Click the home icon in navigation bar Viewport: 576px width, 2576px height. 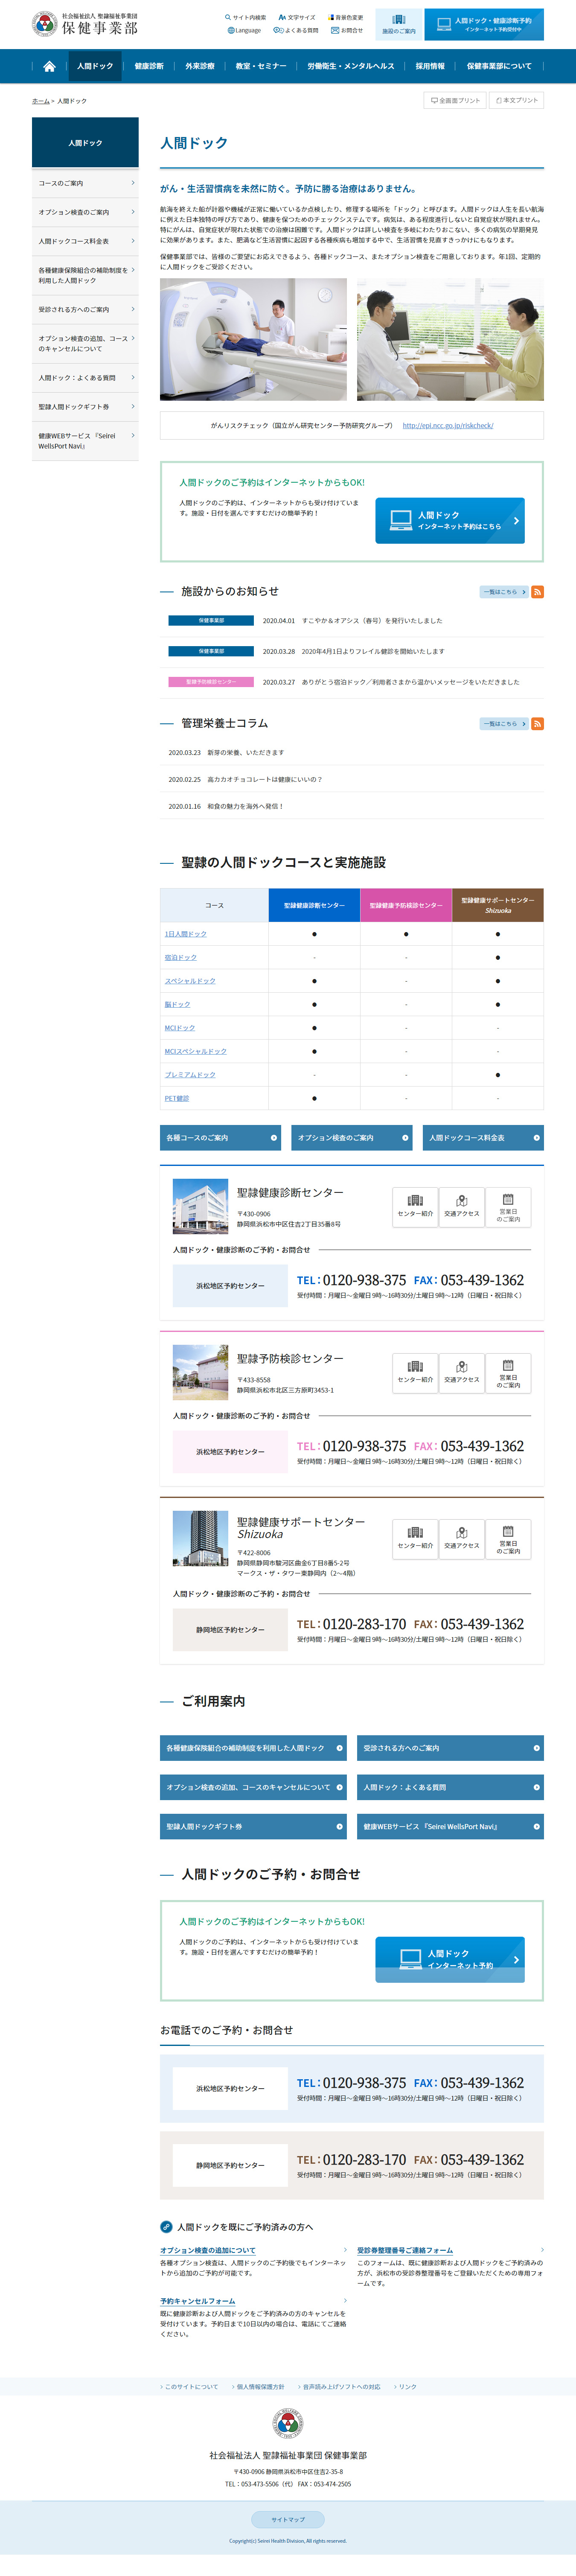tap(49, 66)
